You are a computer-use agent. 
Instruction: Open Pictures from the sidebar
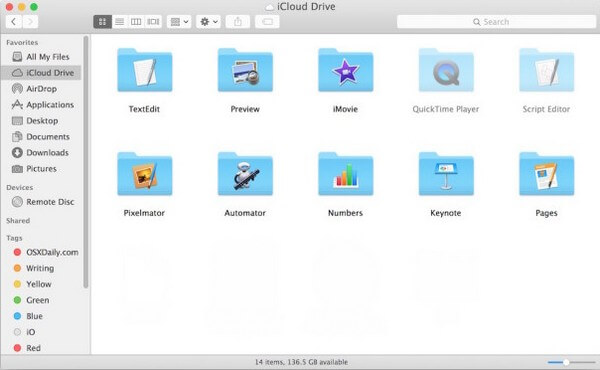(41, 169)
